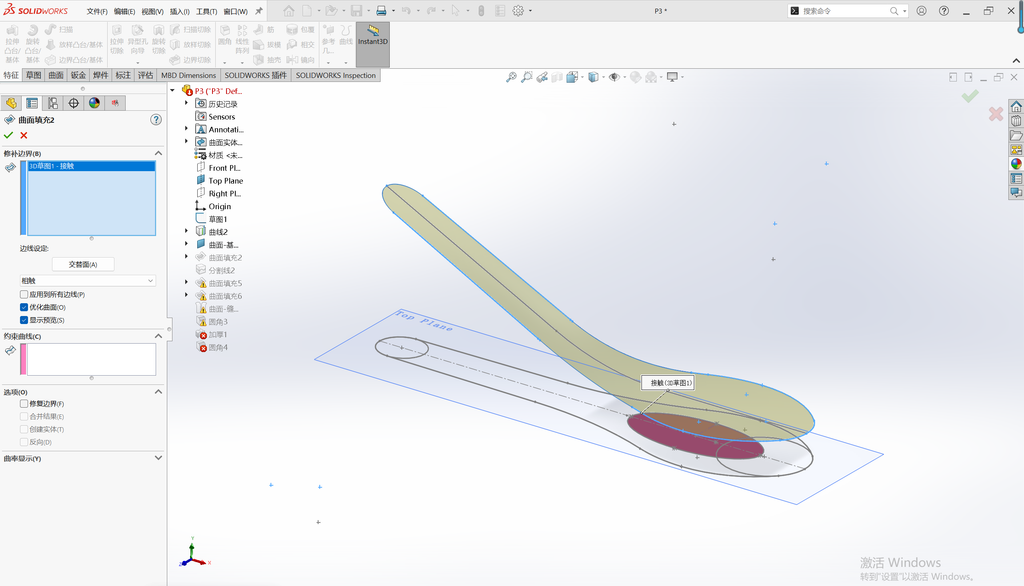Collapse the 修补边界 section
This screenshot has height=586, width=1024.
pos(158,153)
